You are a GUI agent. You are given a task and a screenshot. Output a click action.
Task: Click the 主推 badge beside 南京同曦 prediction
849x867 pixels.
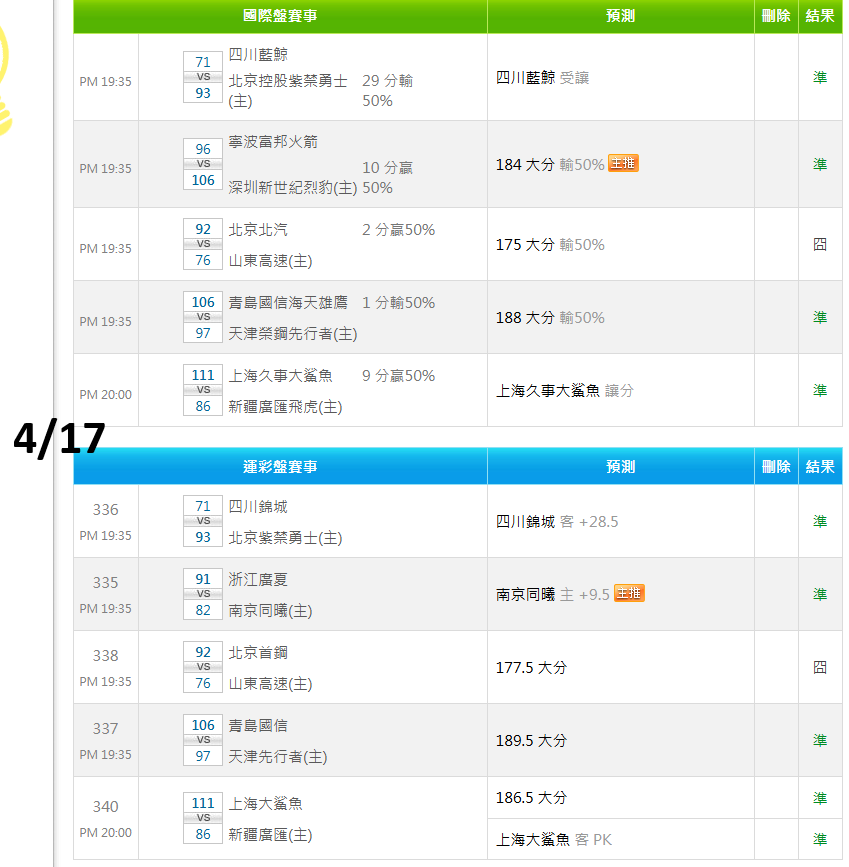[x=629, y=593]
